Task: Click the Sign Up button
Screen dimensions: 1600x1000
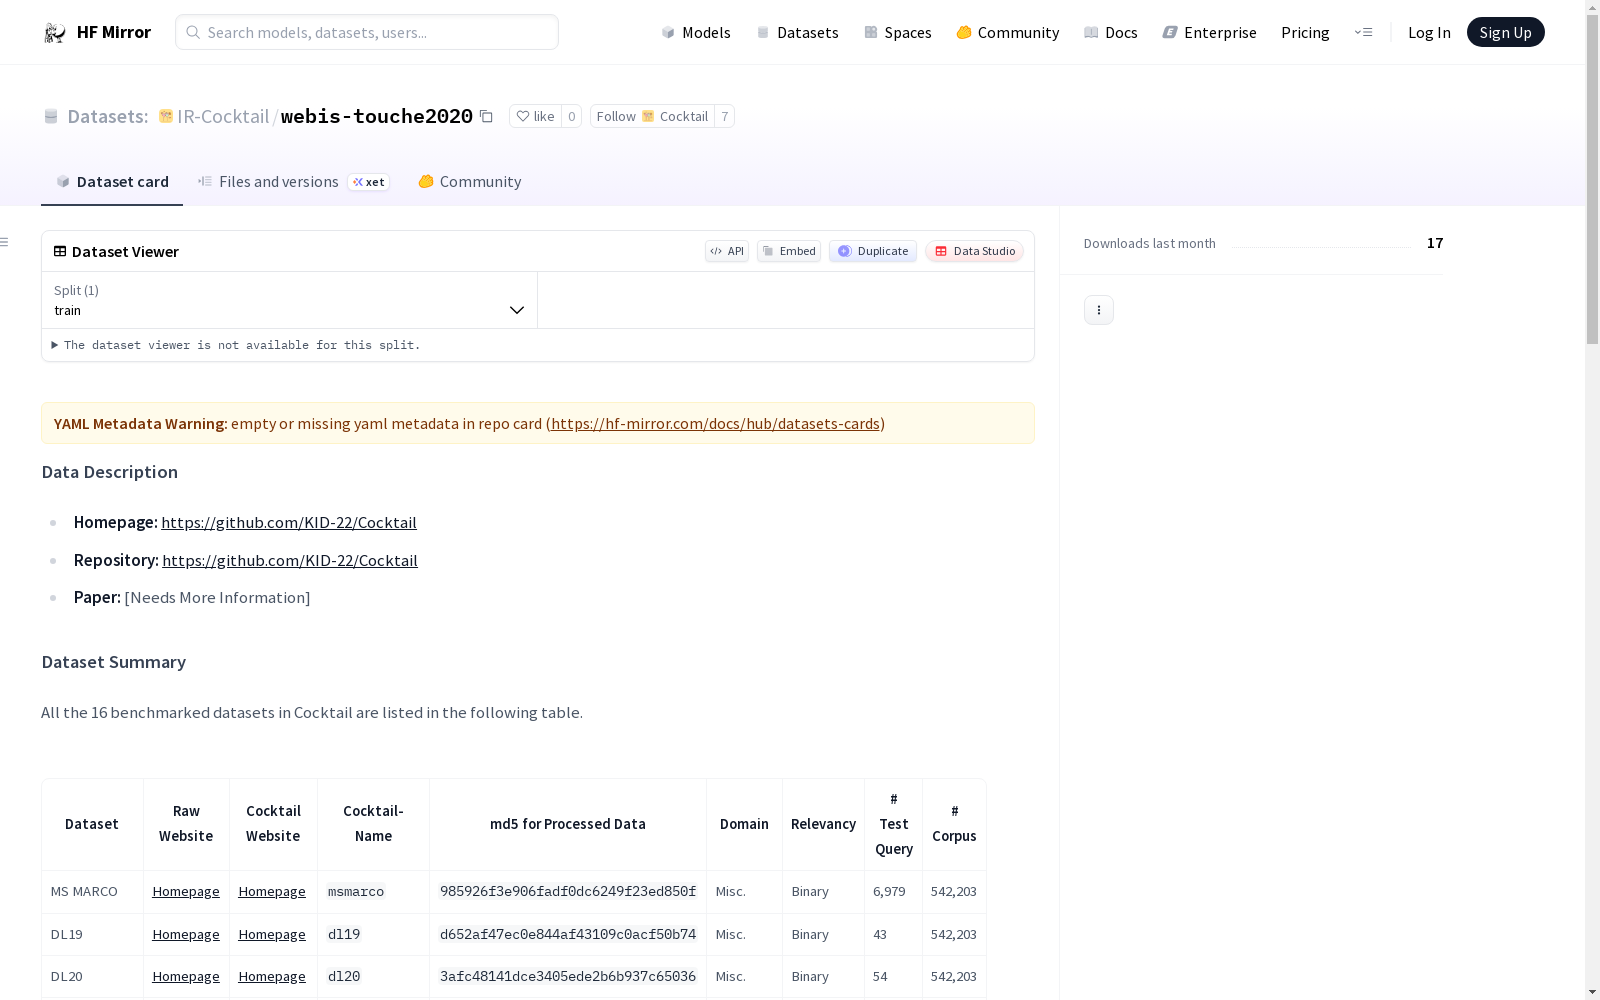Action: [1506, 32]
